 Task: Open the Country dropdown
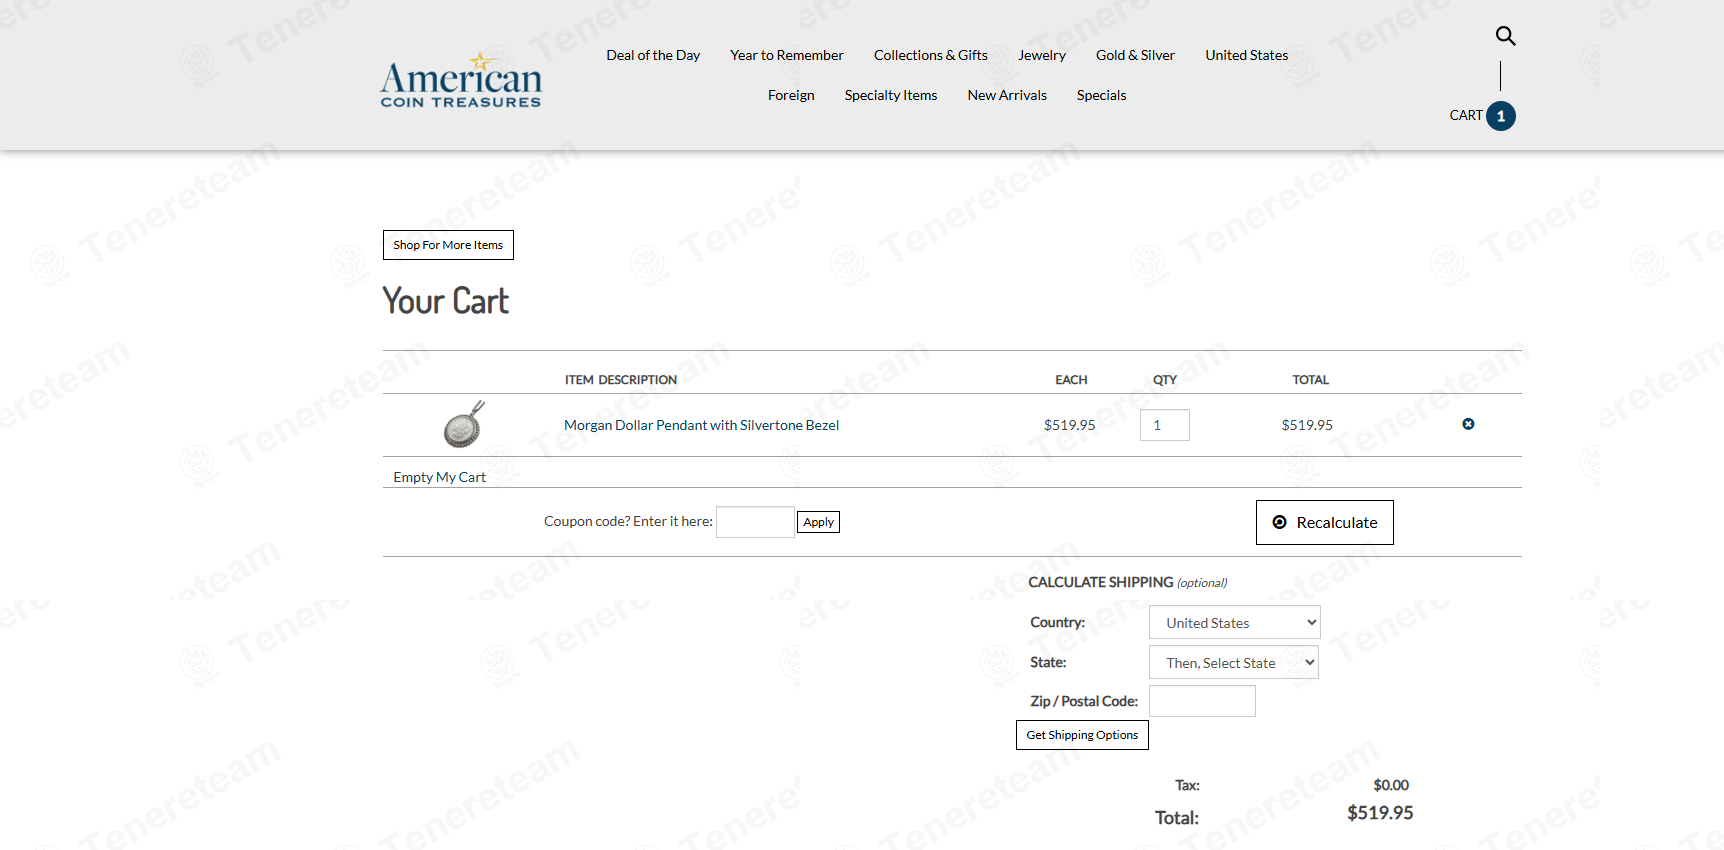coord(1235,622)
